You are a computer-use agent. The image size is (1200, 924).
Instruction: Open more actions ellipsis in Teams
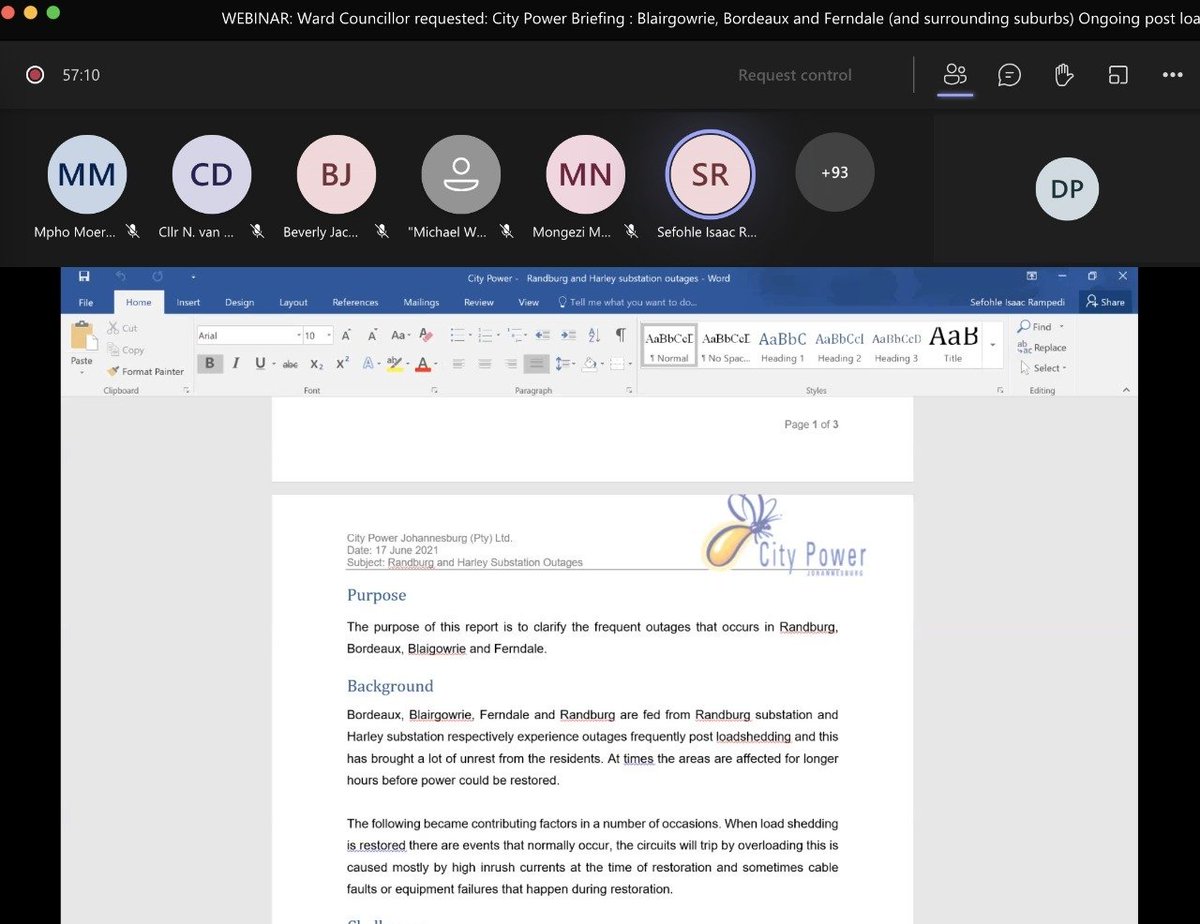click(1172, 75)
